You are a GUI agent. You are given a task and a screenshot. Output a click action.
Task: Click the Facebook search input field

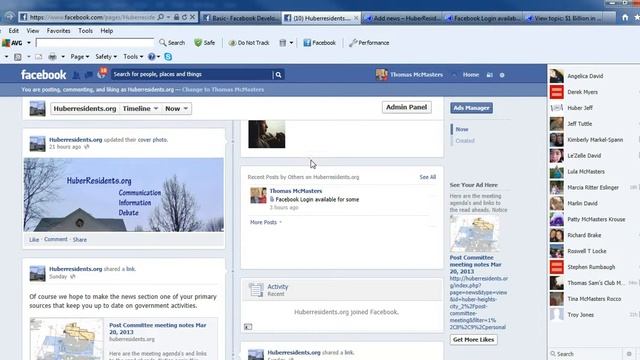point(191,74)
